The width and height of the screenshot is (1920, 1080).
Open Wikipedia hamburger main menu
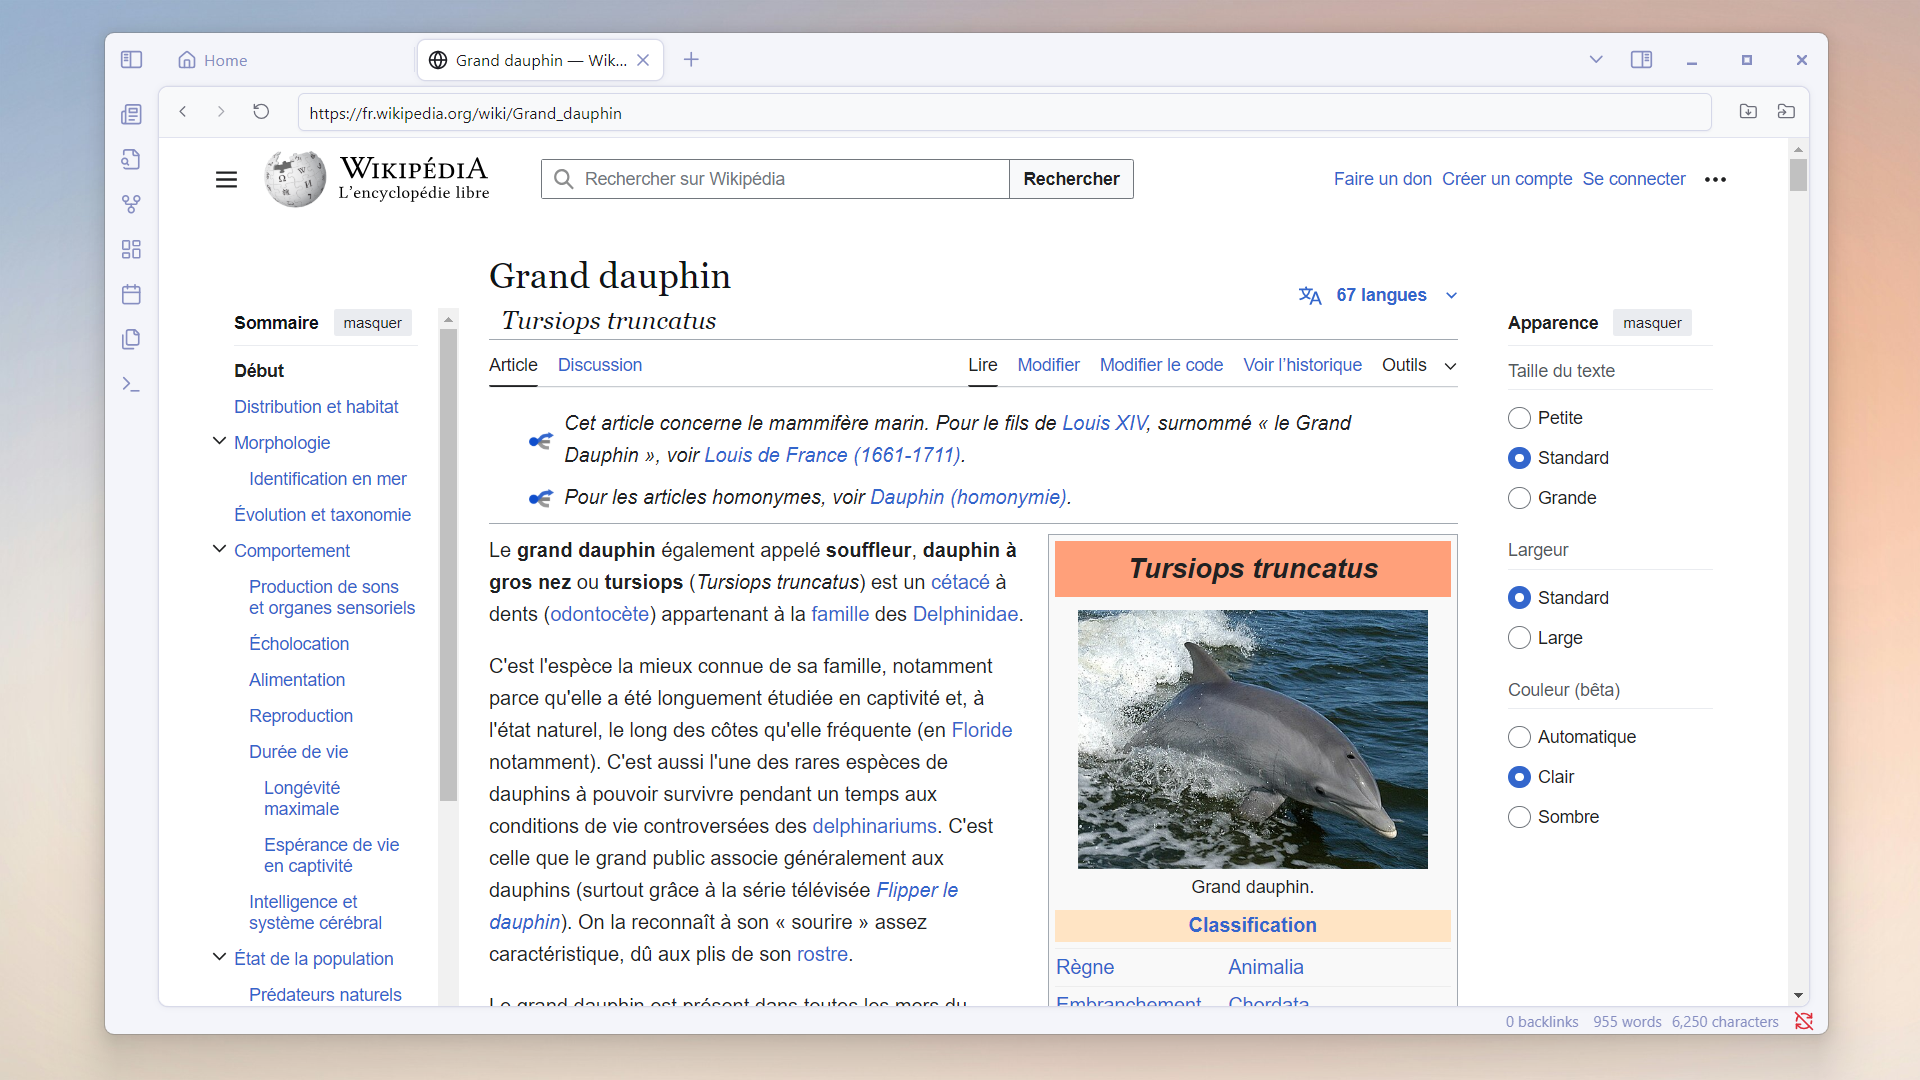226,179
